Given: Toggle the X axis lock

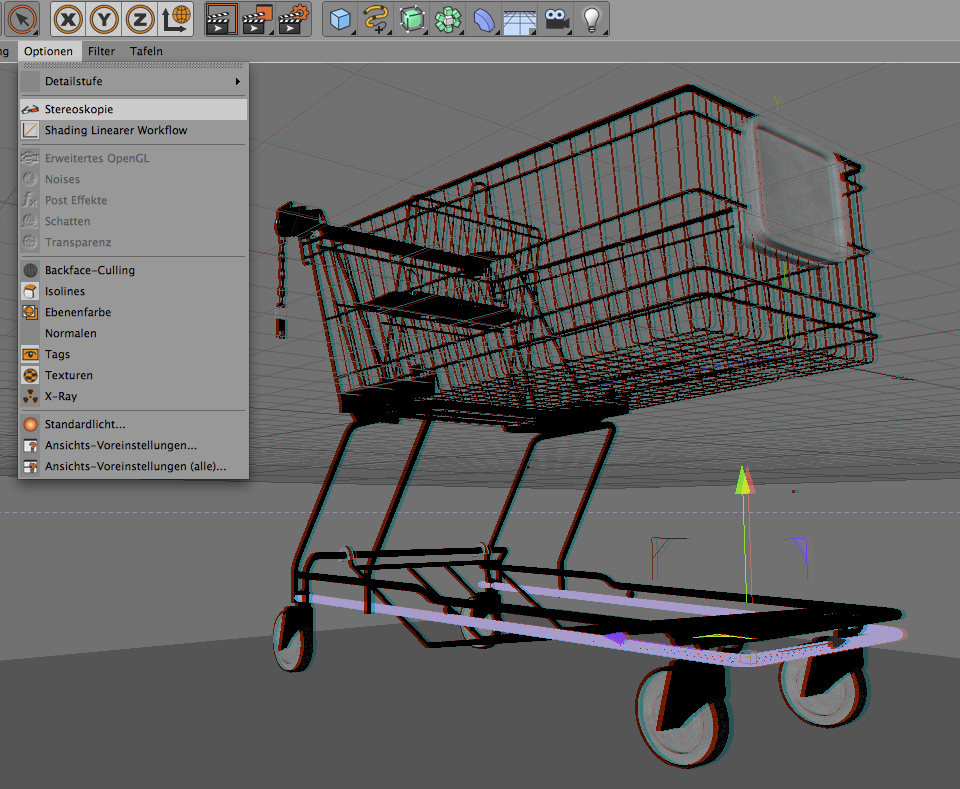Looking at the screenshot, I should coord(68,18).
